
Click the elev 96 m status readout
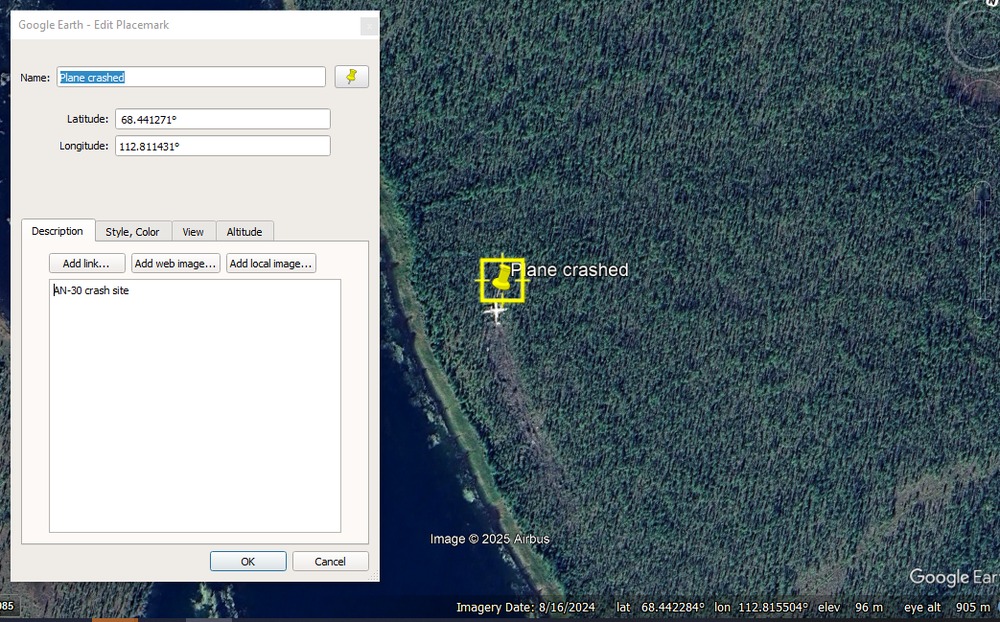(851, 607)
